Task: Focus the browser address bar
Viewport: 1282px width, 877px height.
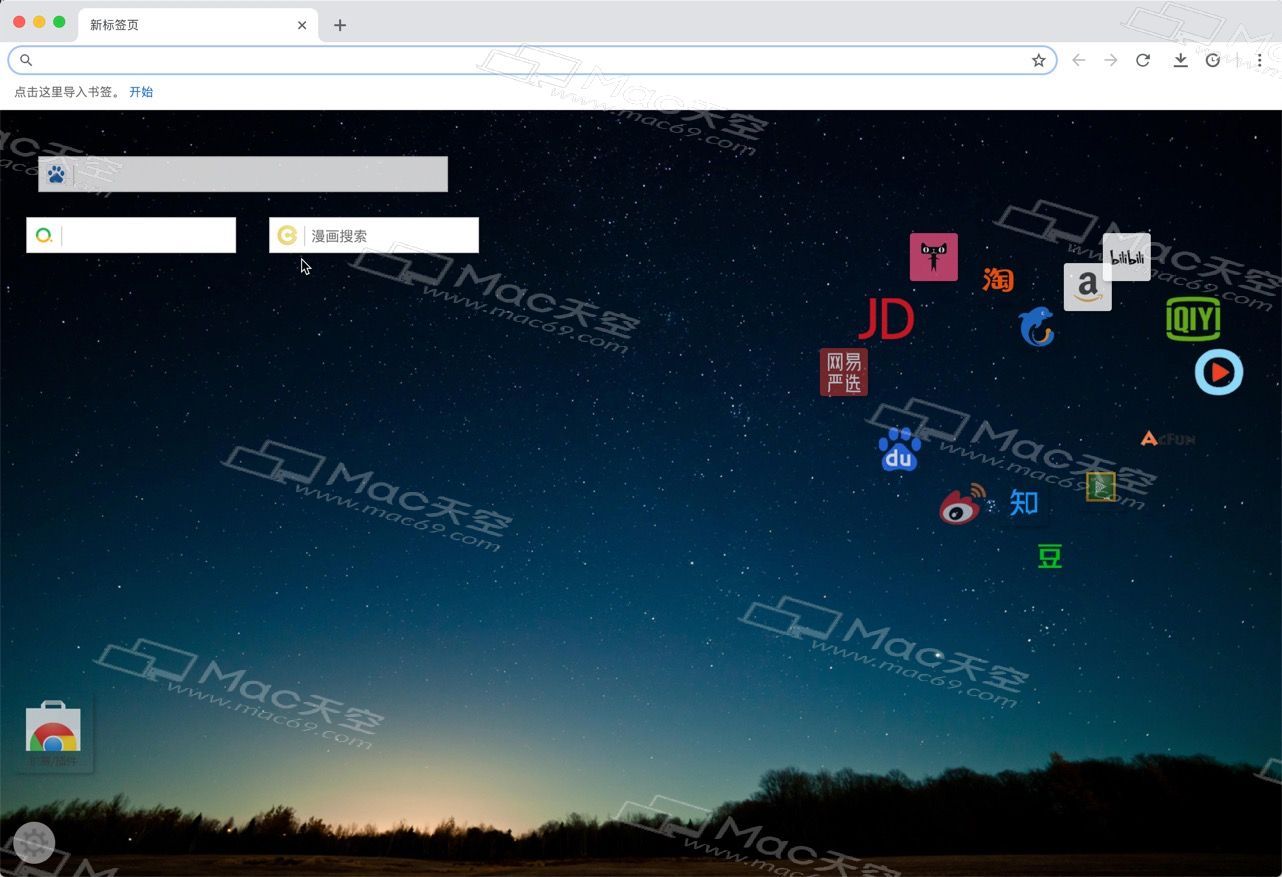Action: 532,60
